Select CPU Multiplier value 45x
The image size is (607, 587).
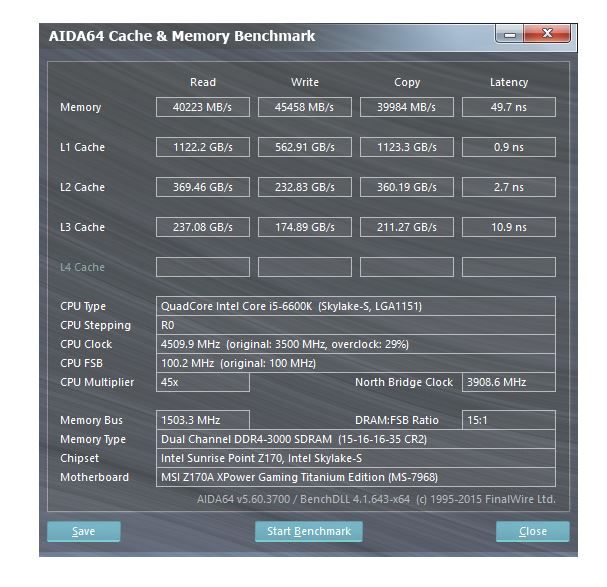[203, 382]
